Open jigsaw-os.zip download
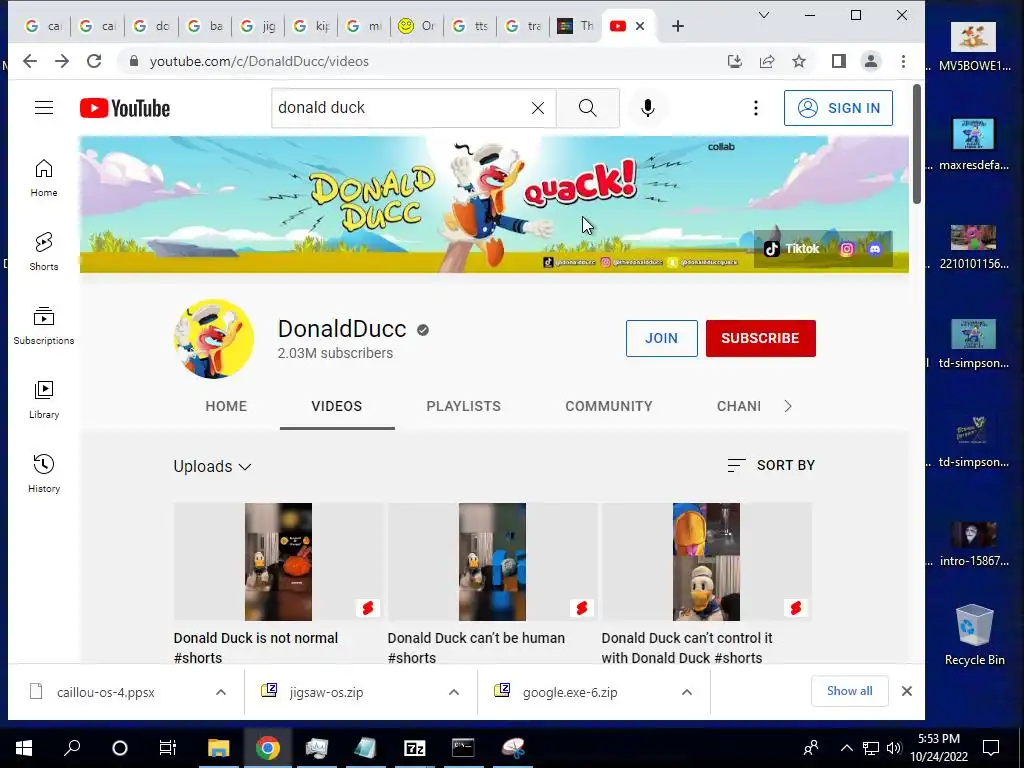Image resolution: width=1024 pixels, height=768 pixels. pos(327,692)
